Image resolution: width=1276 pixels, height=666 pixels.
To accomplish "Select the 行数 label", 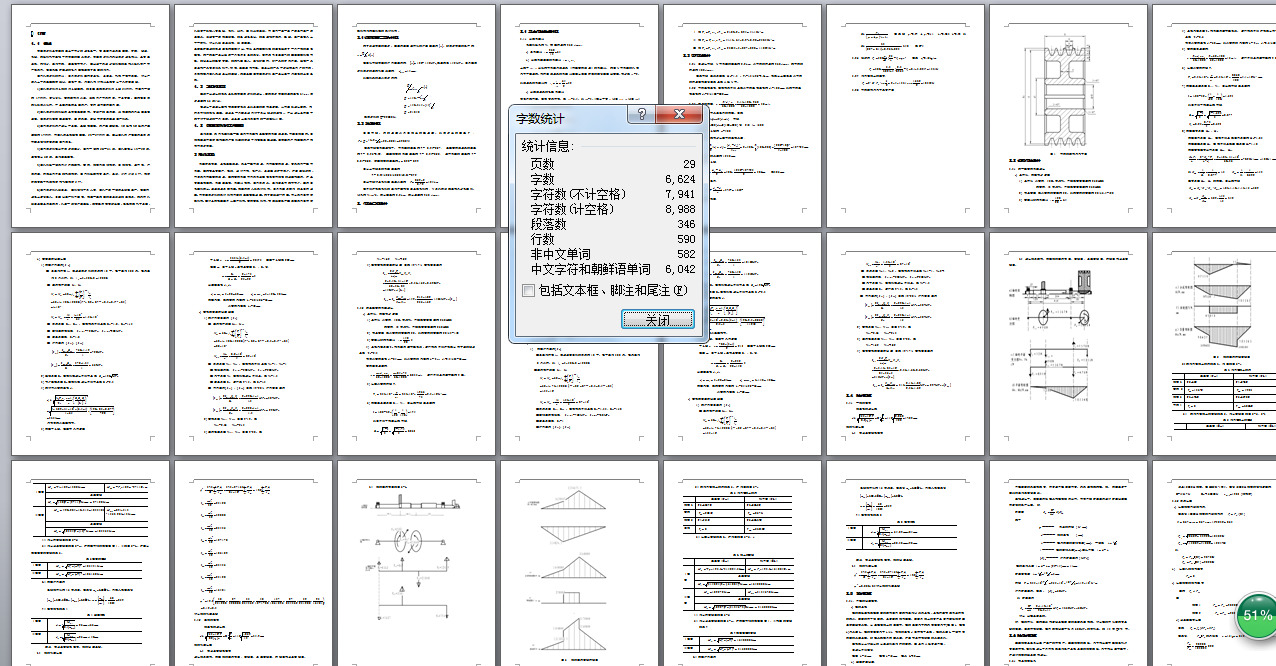I will point(542,239).
